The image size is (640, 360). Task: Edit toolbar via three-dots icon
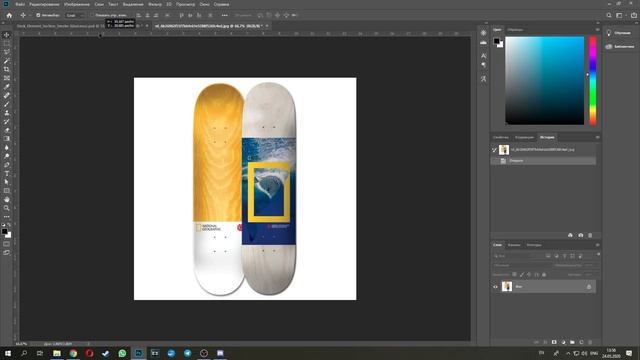coord(7,217)
